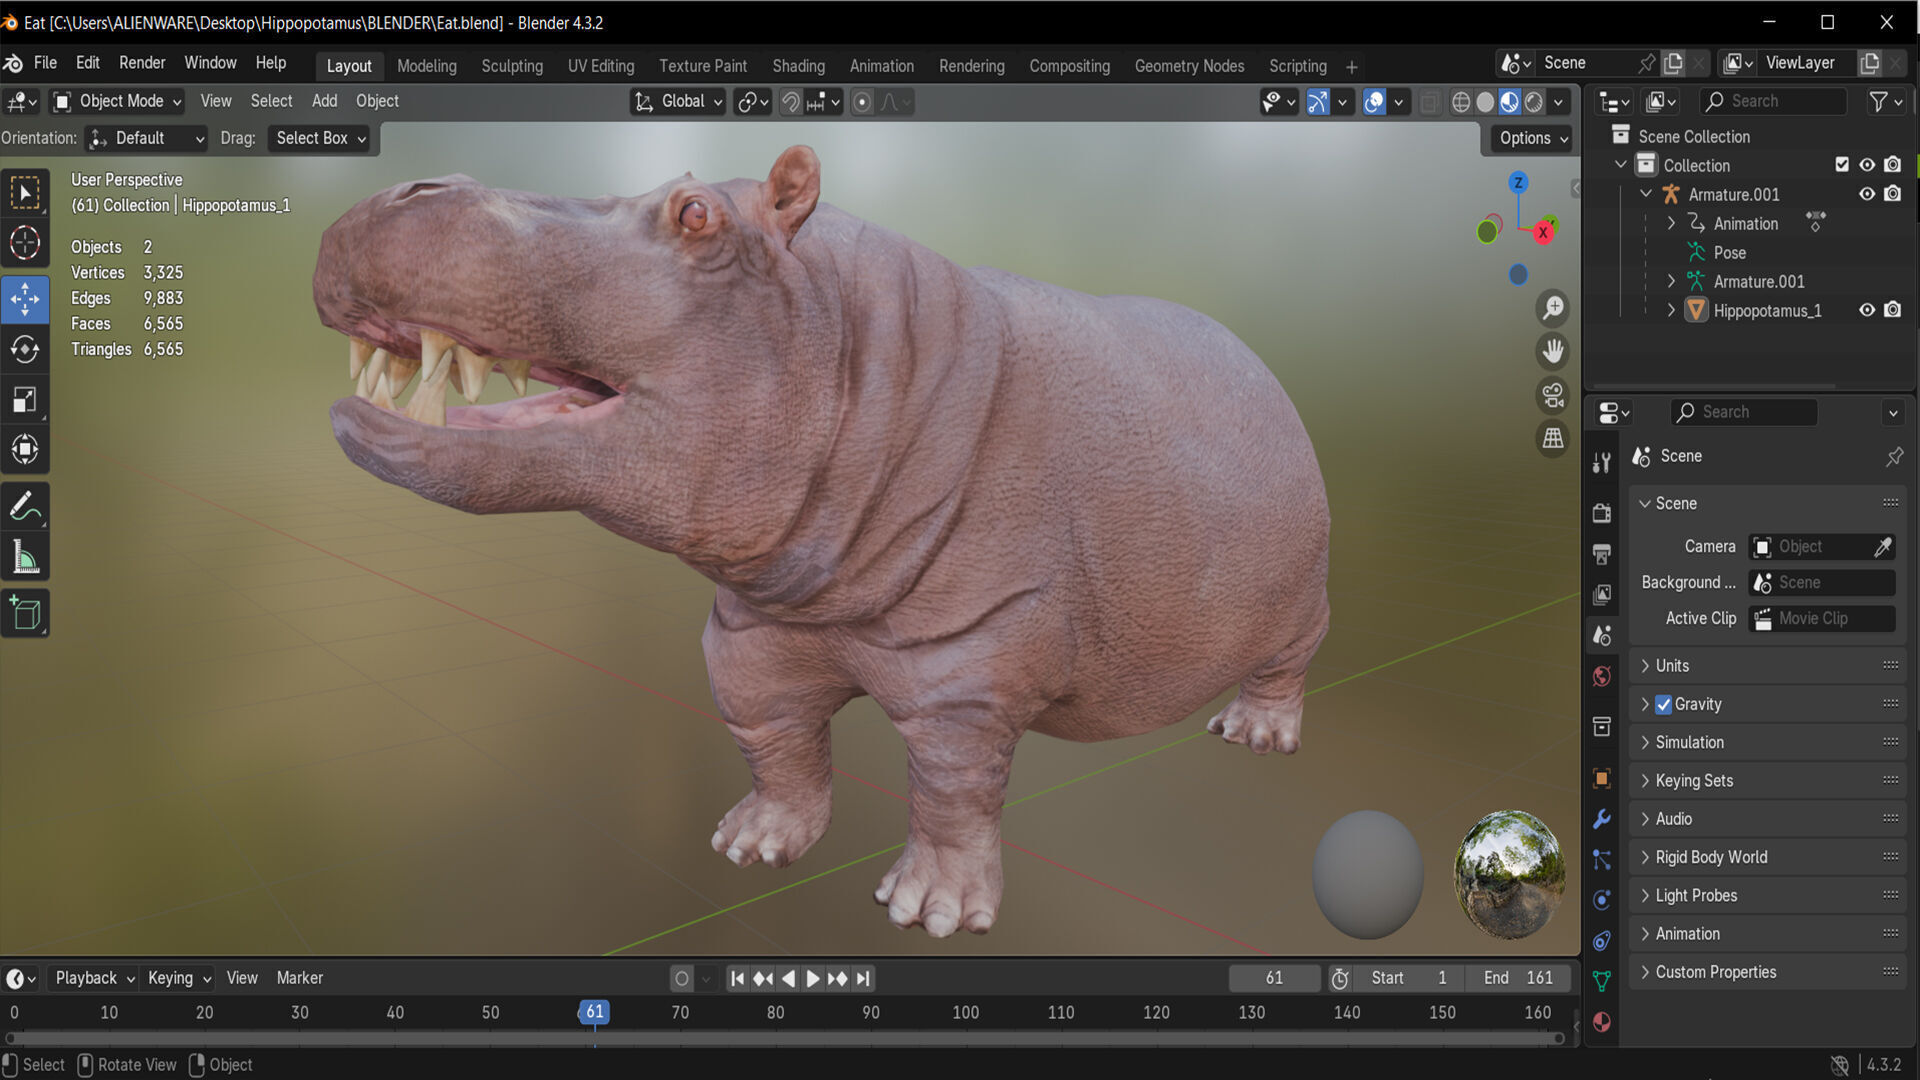Open the Object properties tab
Screen dimensions: 1920x1080
pyautogui.click(x=1602, y=778)
